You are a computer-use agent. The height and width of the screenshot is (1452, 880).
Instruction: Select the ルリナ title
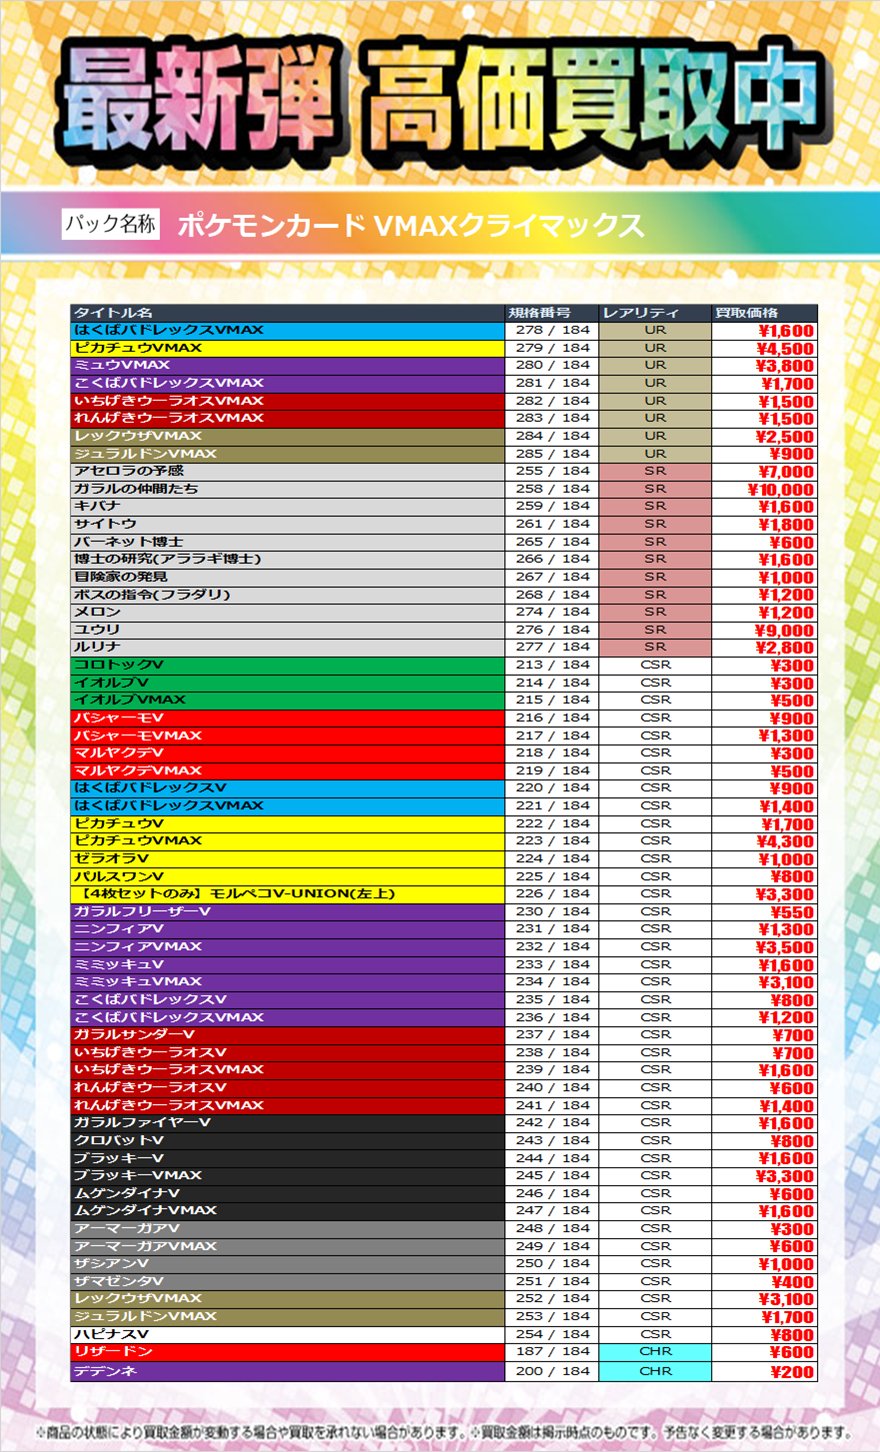pos(288,647)
